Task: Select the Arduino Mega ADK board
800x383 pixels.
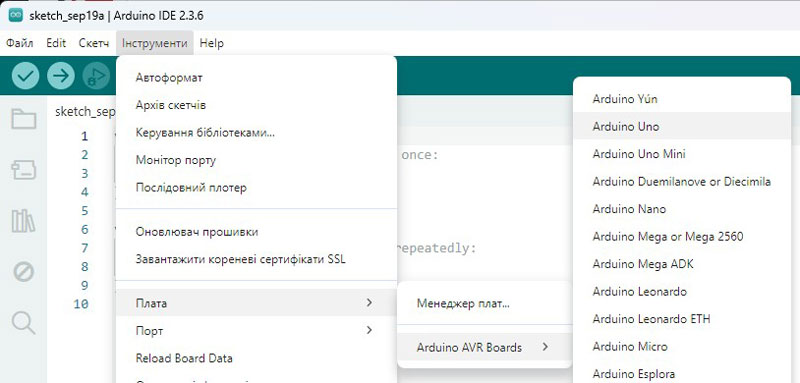Action: (682, 264)
